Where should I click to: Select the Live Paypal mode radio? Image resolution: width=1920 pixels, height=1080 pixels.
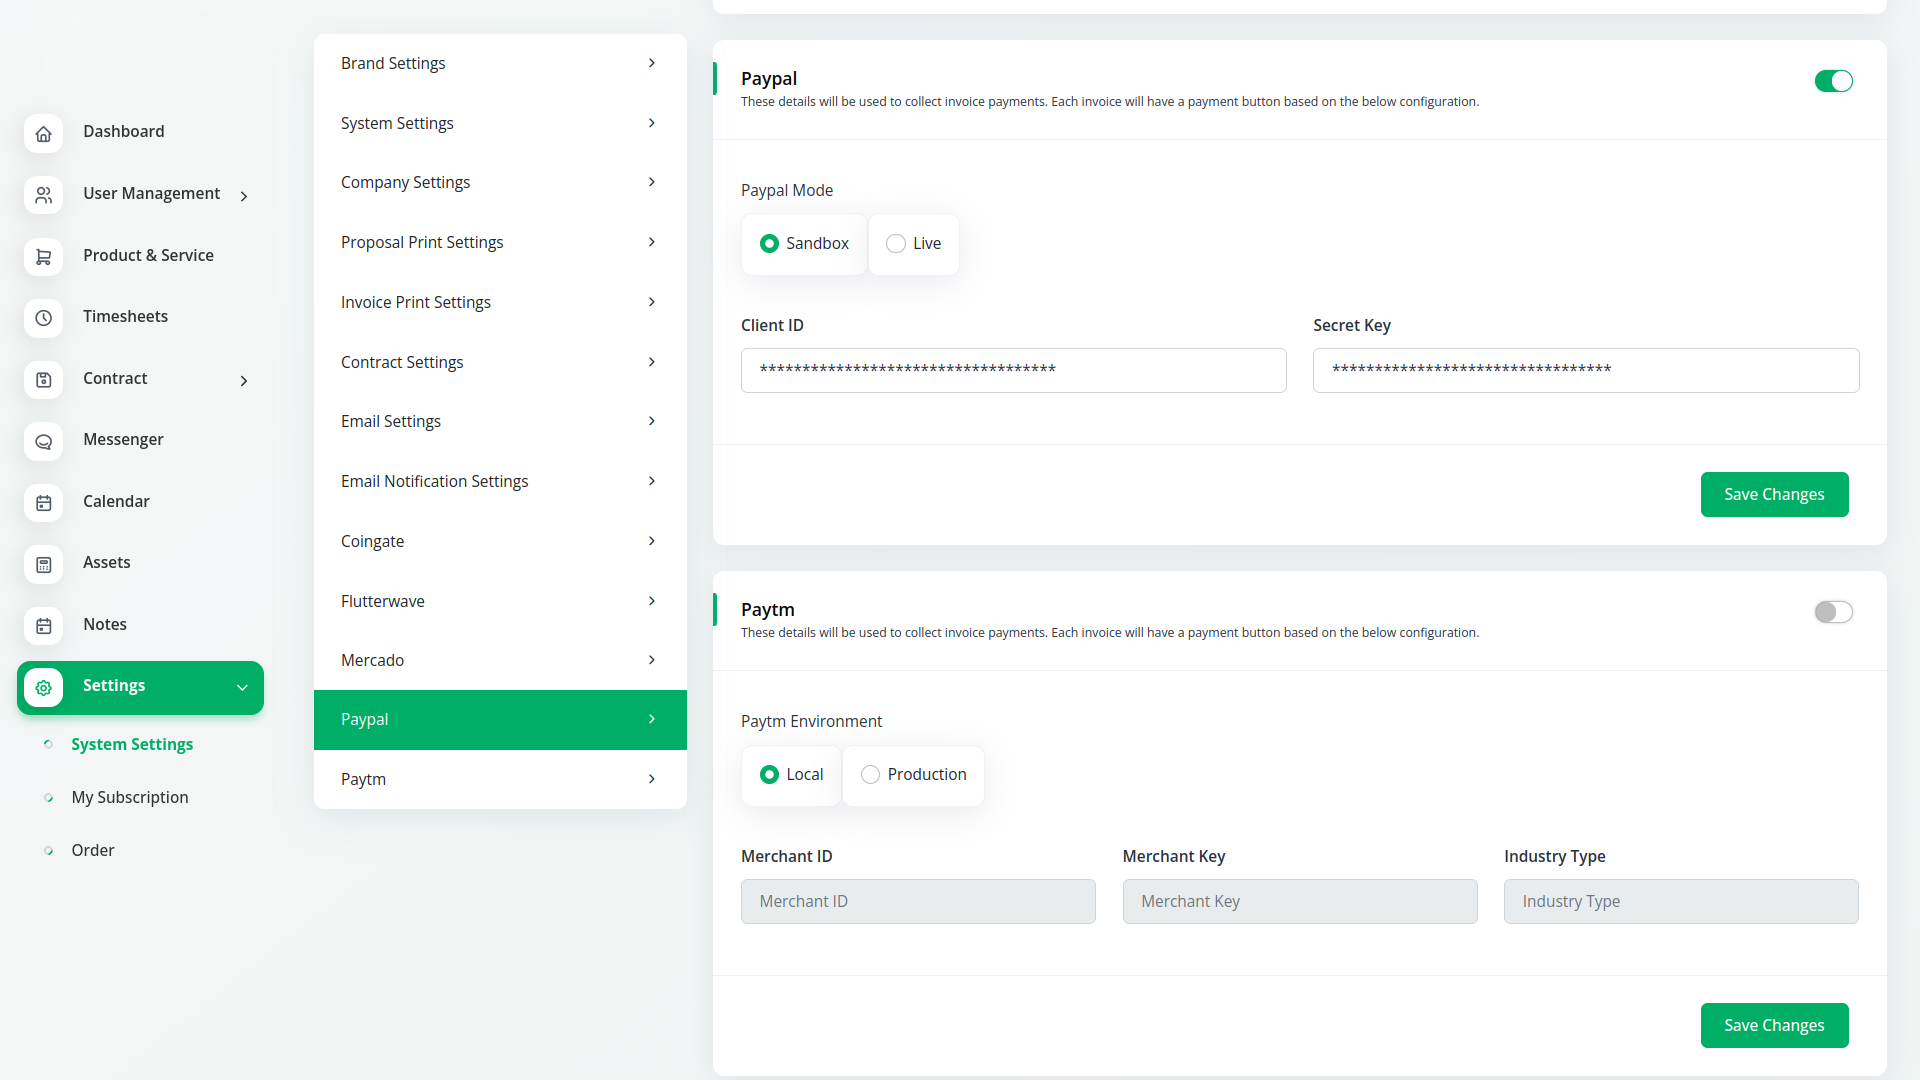896,244
